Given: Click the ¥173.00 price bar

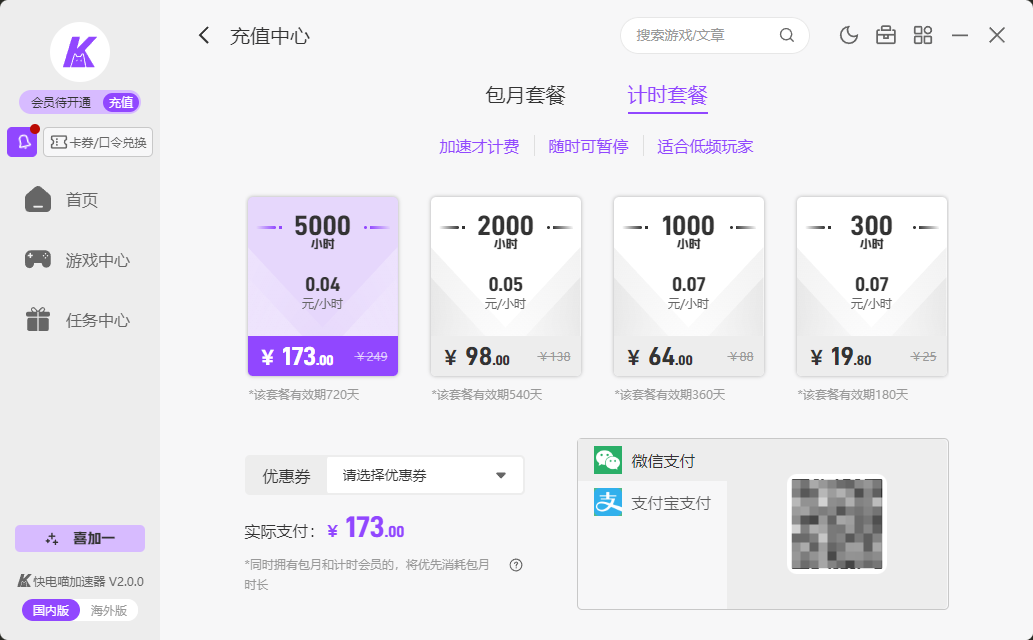Looking at the screenshot, I should click(323, 356).
